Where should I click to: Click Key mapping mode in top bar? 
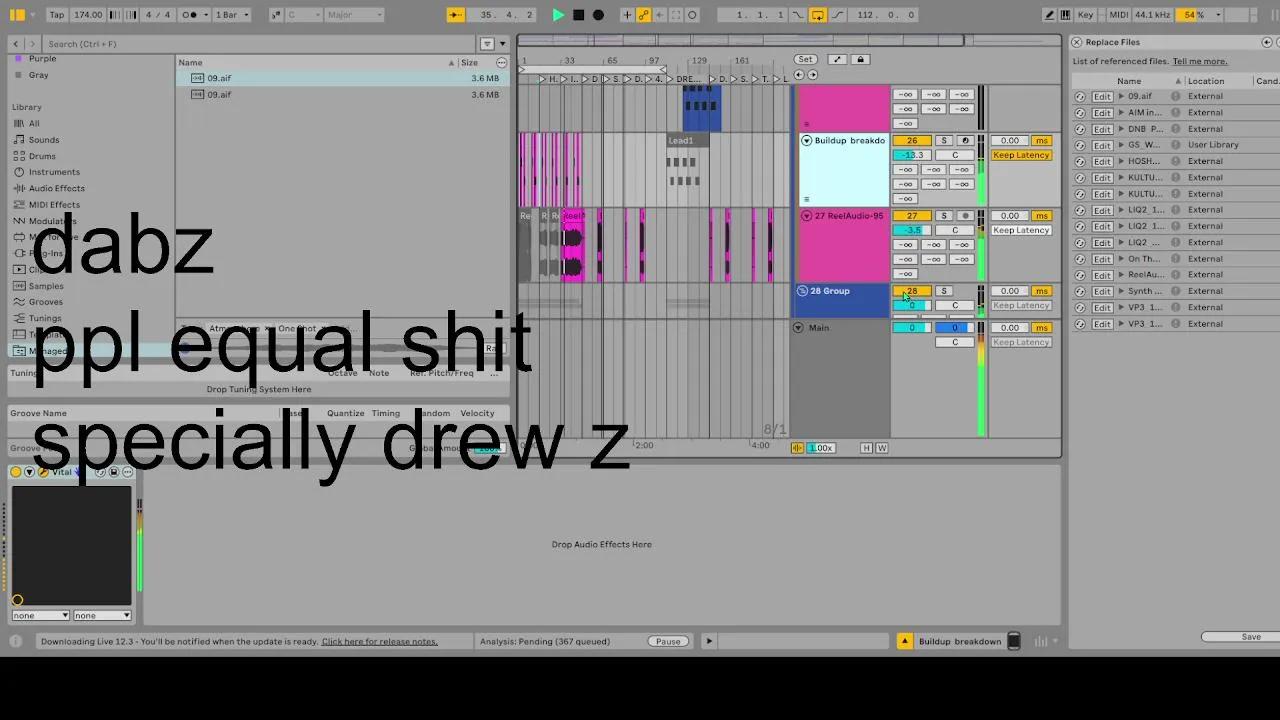(1085, 14)
